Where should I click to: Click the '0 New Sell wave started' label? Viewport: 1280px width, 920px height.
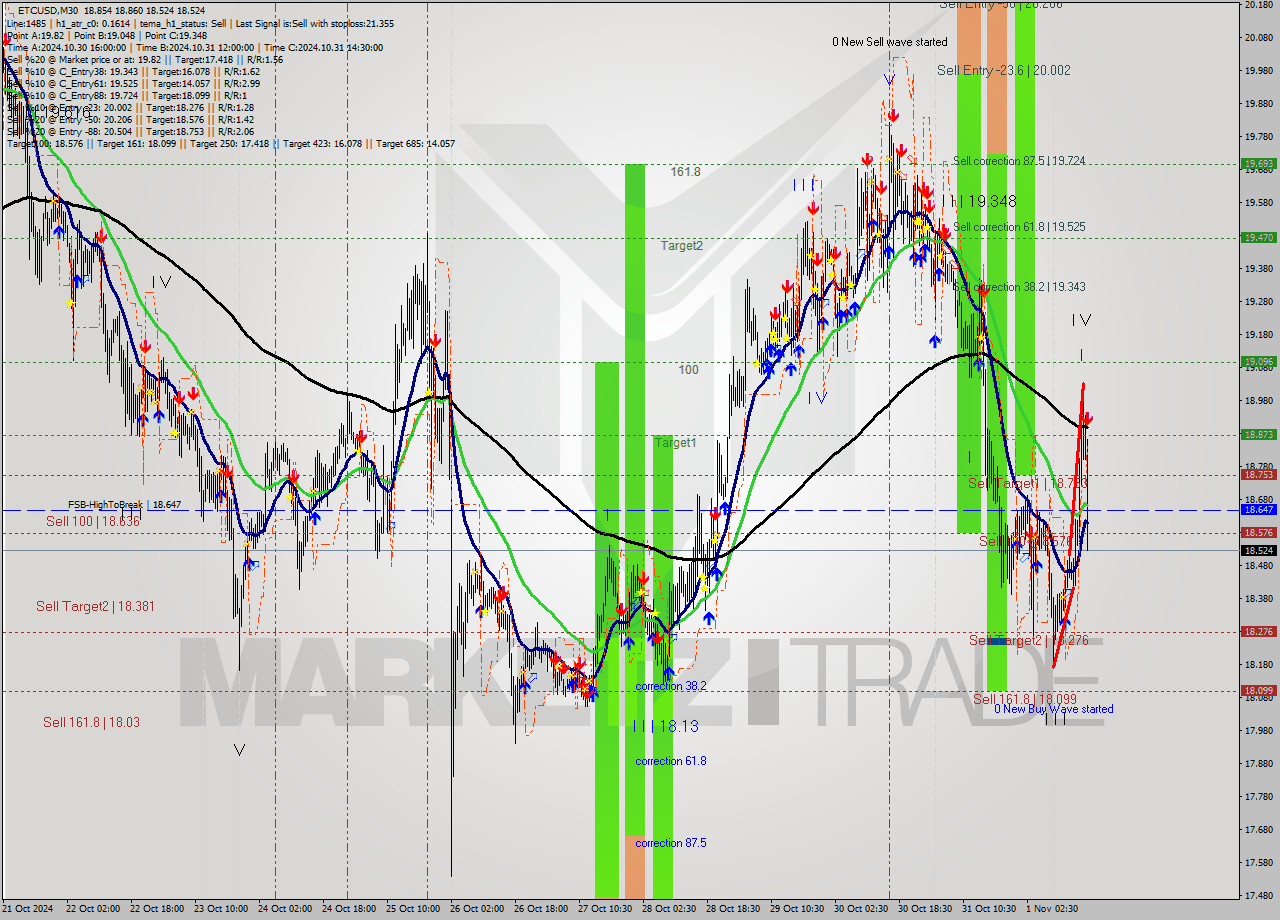click(x=890, y=42)
